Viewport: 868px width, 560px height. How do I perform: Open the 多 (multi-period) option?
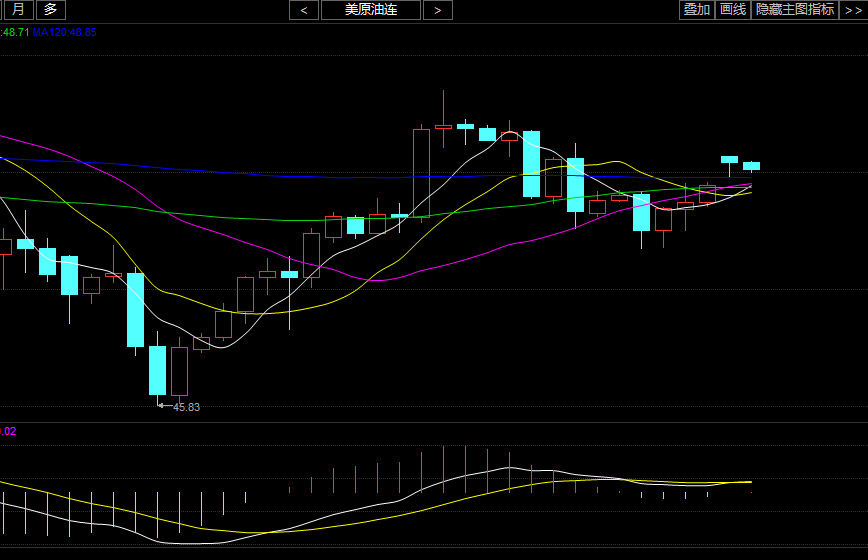pos(51,10)
